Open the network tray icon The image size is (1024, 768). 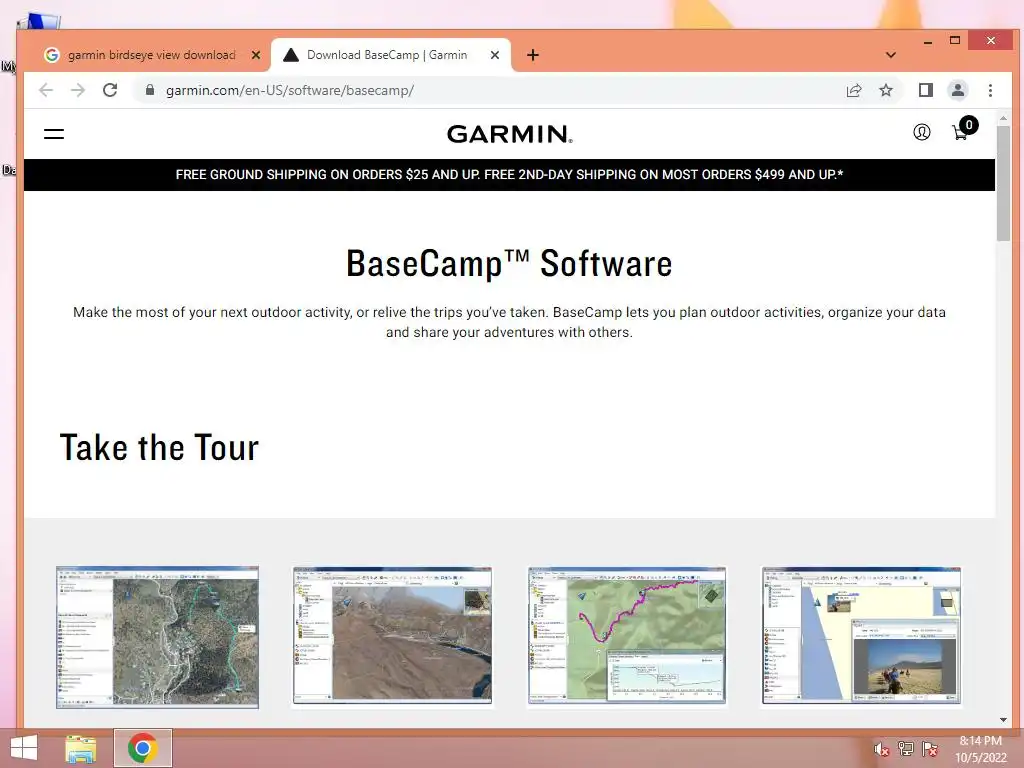coord(905,749)
